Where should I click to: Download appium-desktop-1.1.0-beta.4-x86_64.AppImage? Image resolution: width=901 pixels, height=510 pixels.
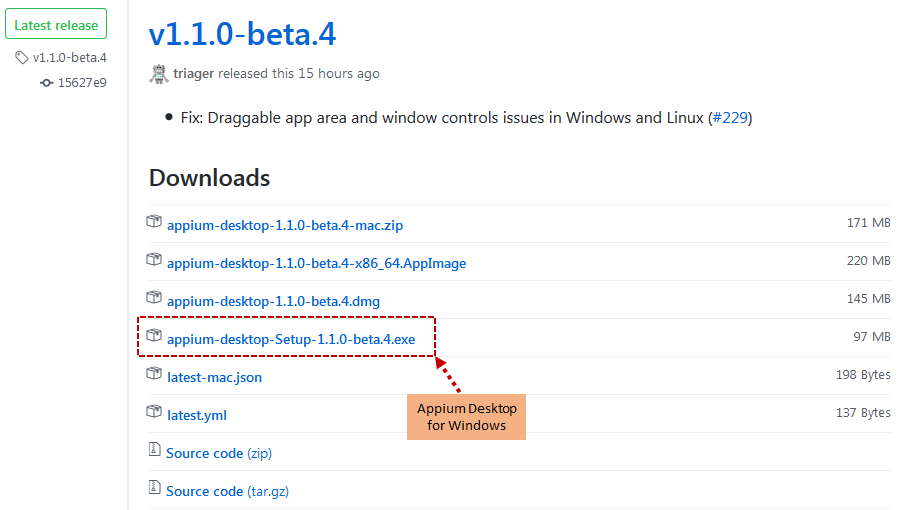click(x=317, y=263)
